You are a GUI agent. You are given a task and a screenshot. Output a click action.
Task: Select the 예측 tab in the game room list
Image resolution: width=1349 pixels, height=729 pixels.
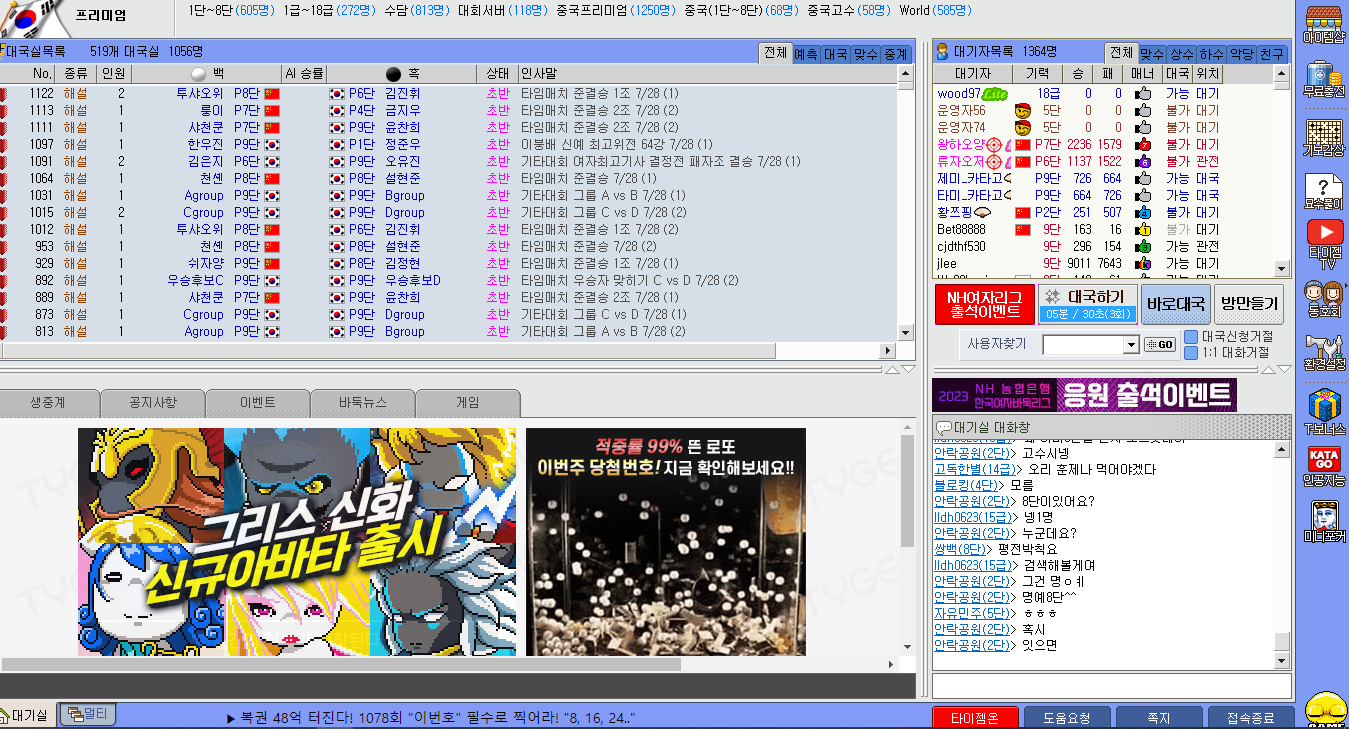coord(806,55)
